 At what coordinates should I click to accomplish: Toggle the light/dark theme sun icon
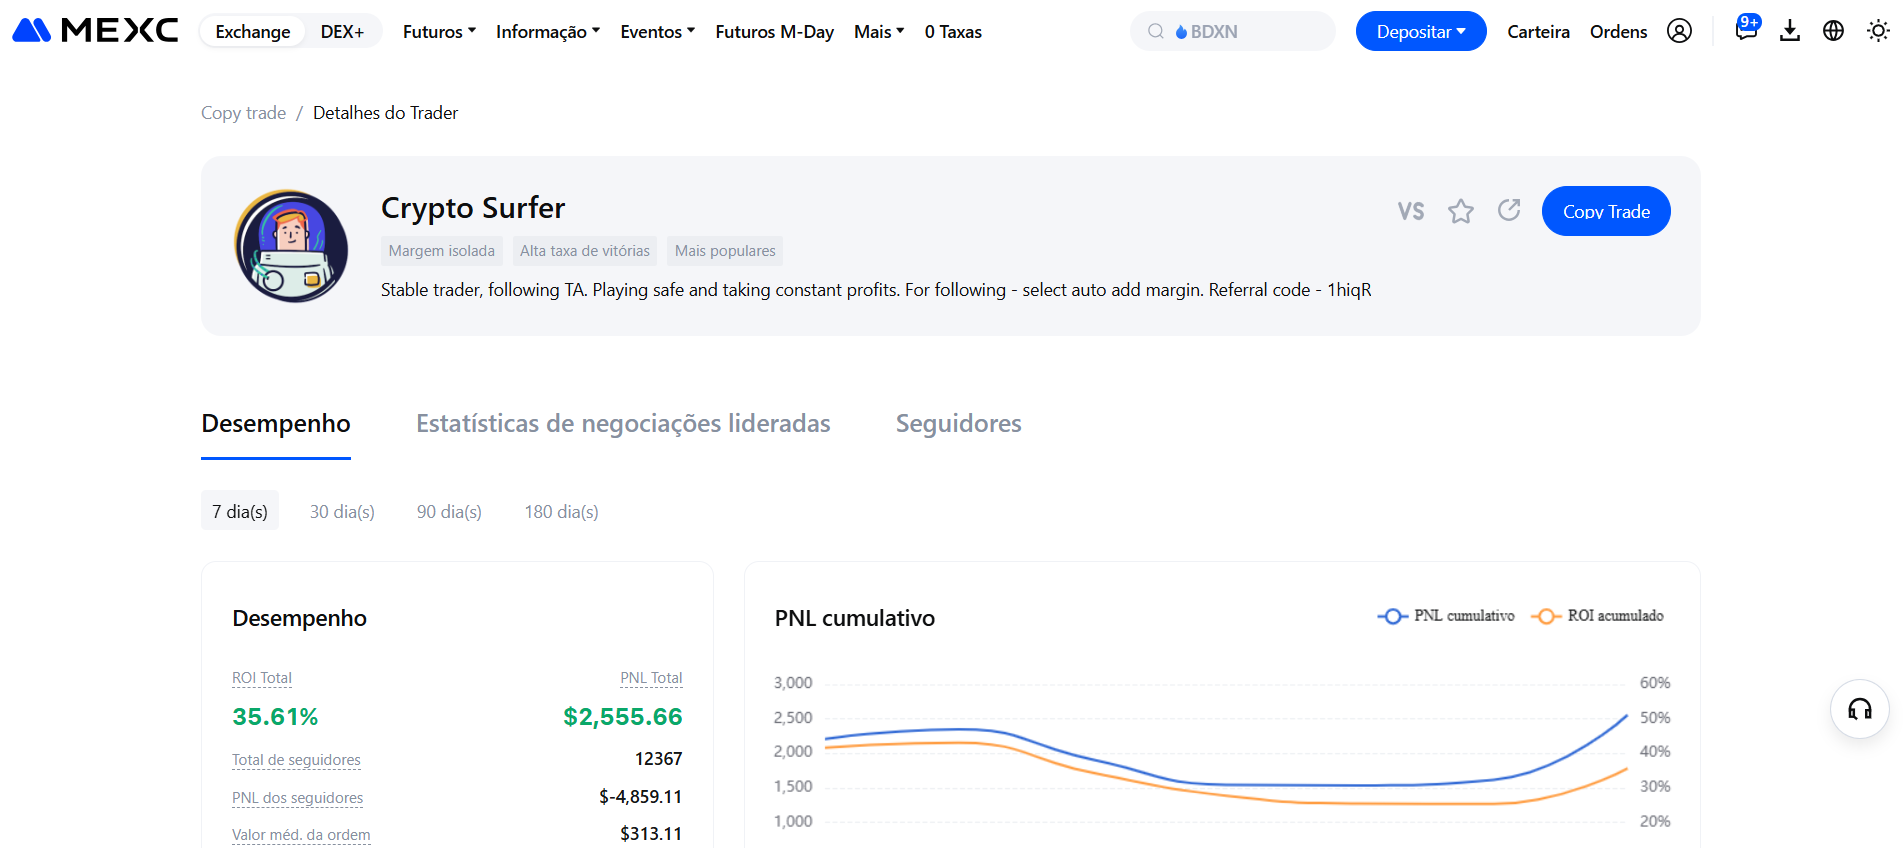pos(1878,31)
